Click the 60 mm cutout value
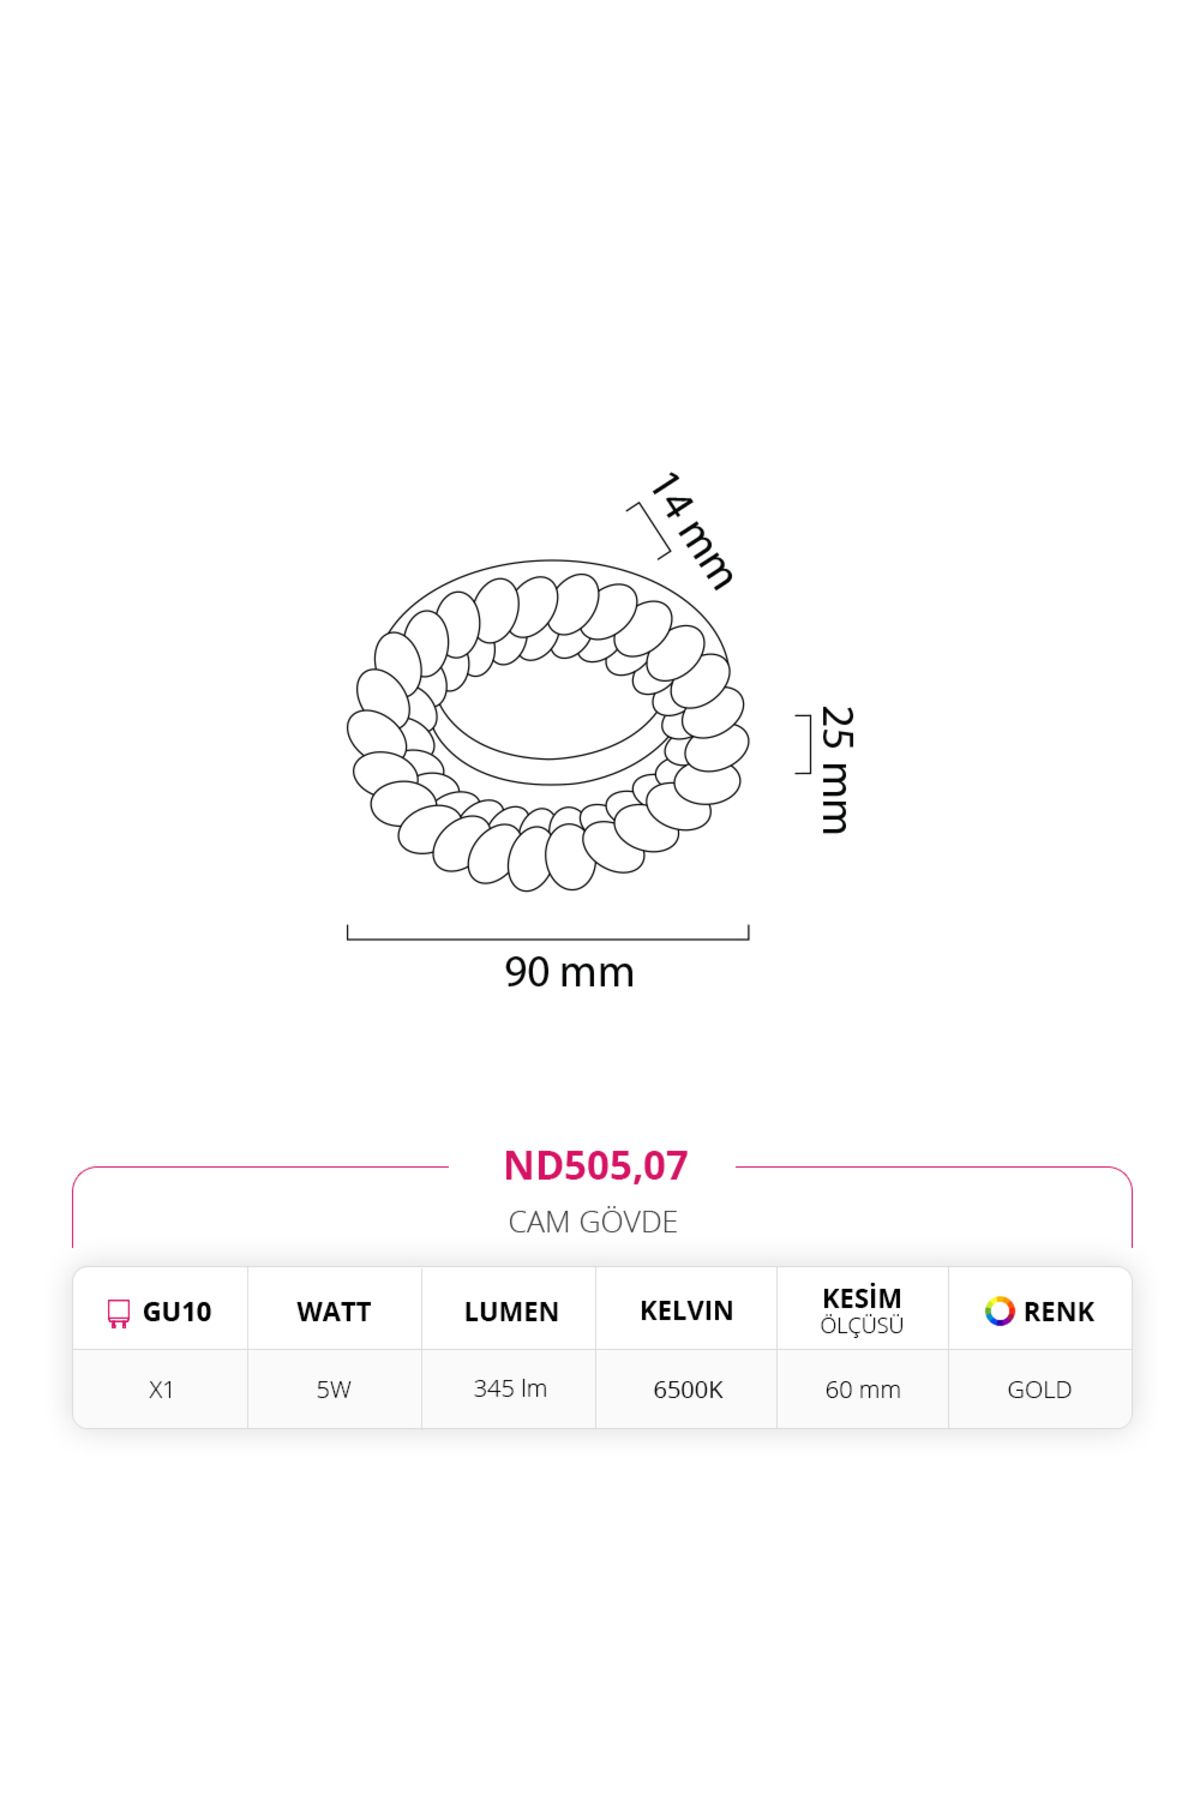The image size is (1200, 1800). [863, 1389]
